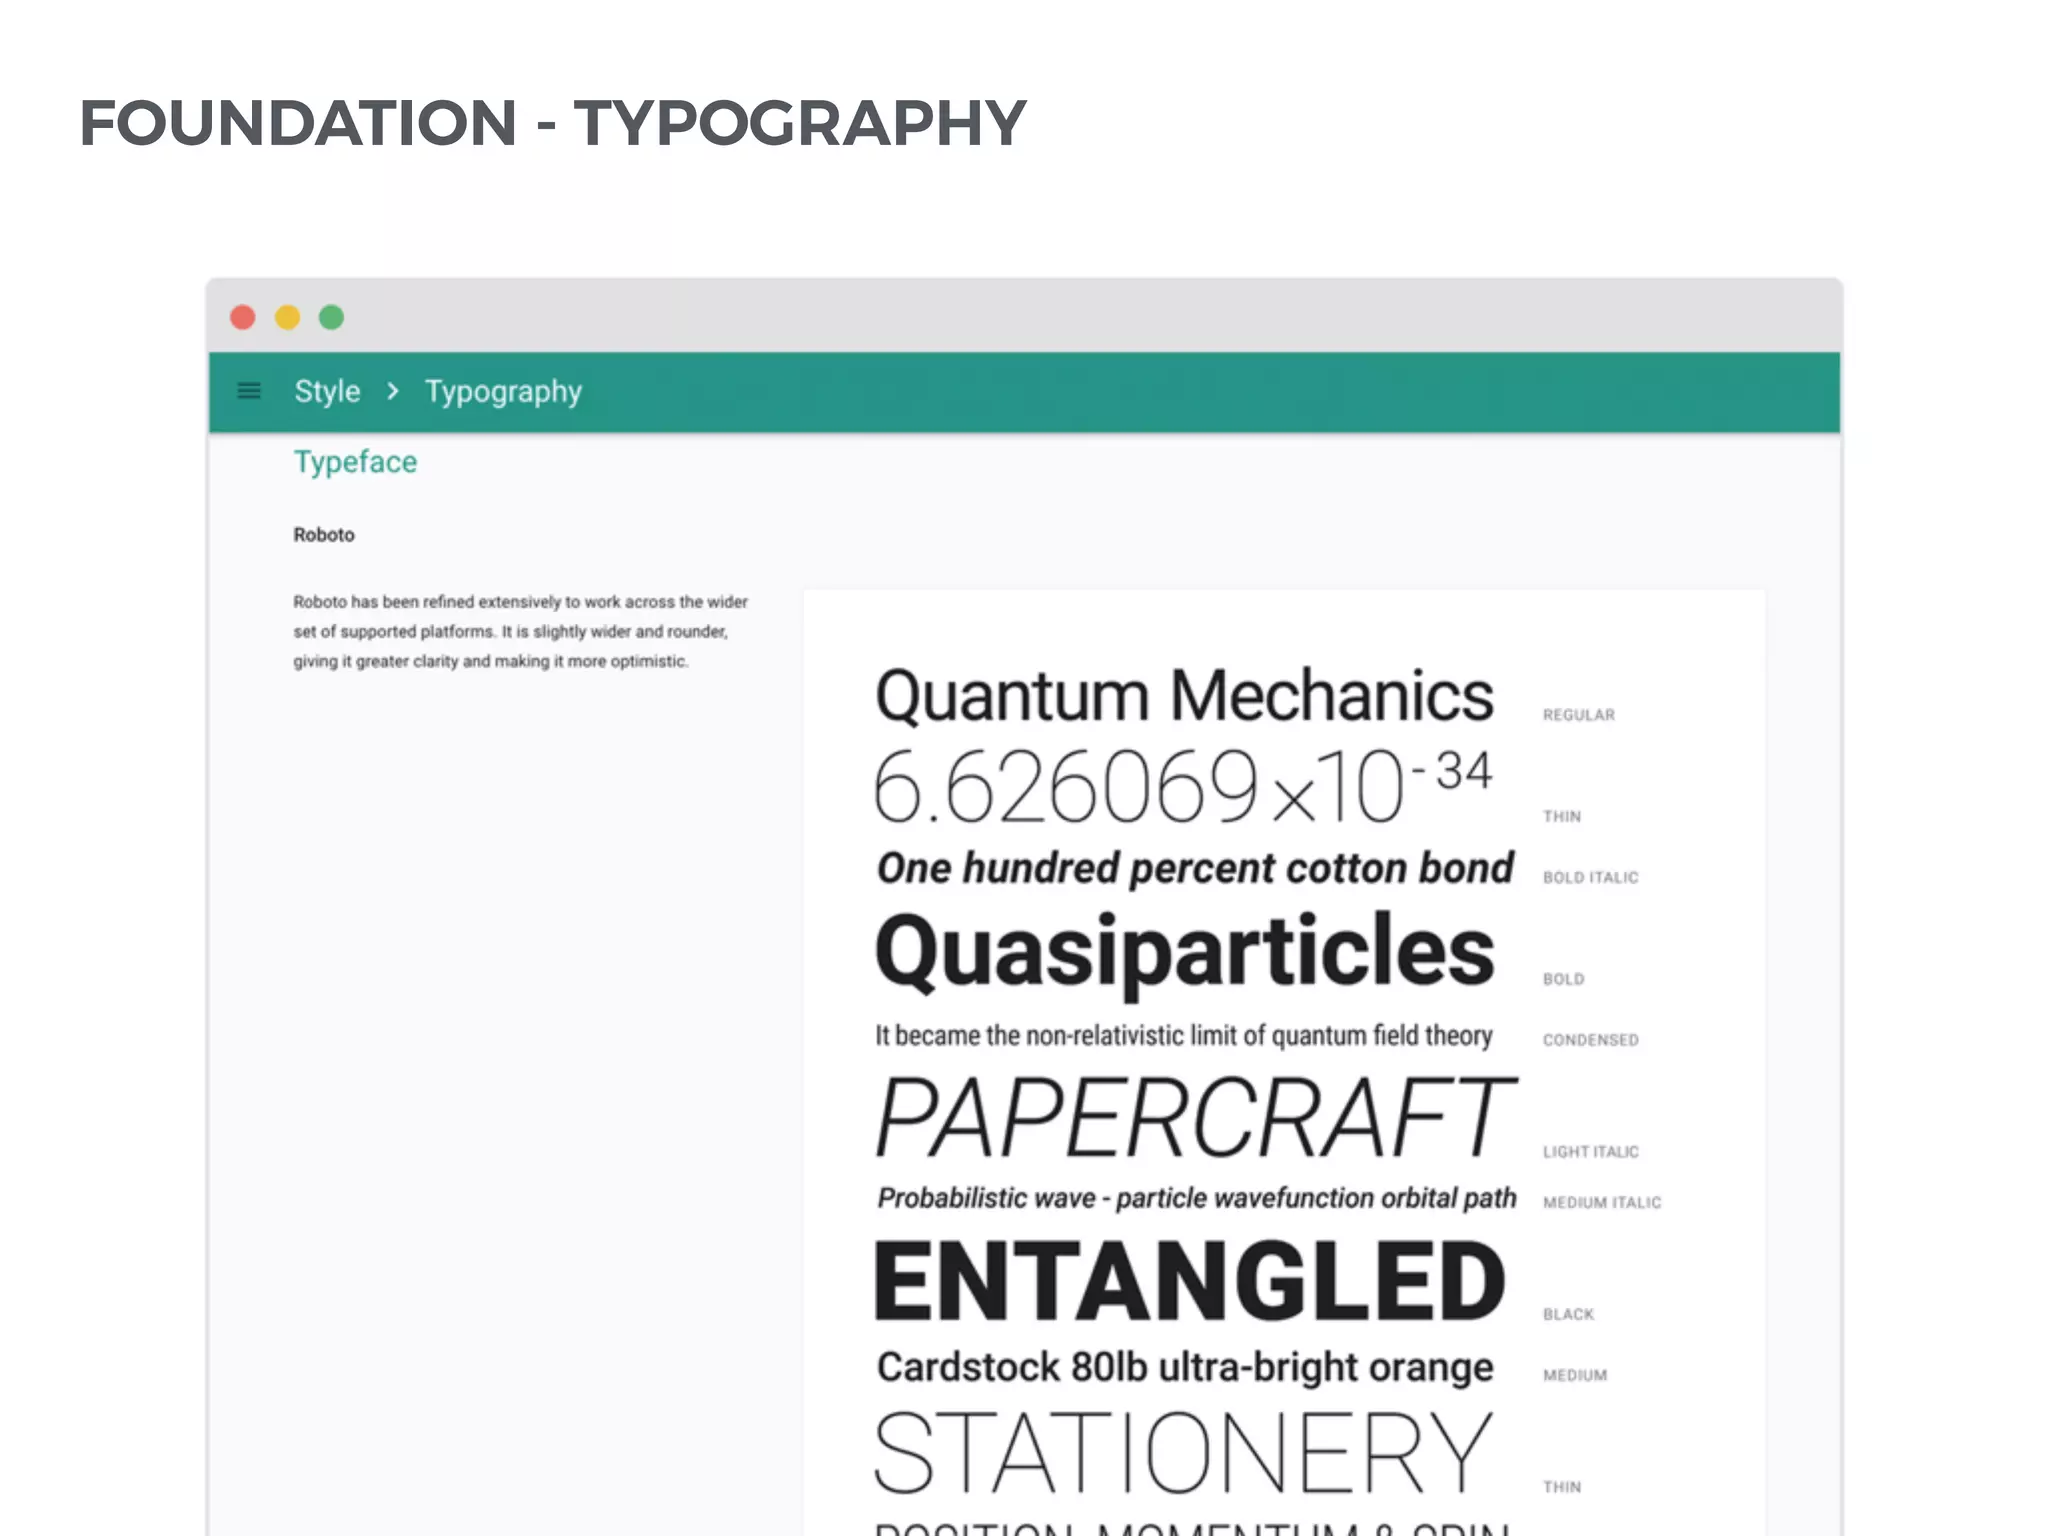Screen dimensions: 2048x1536
Task: Click the THIN label beside 6.626069
Action: tap(1561, 817)
